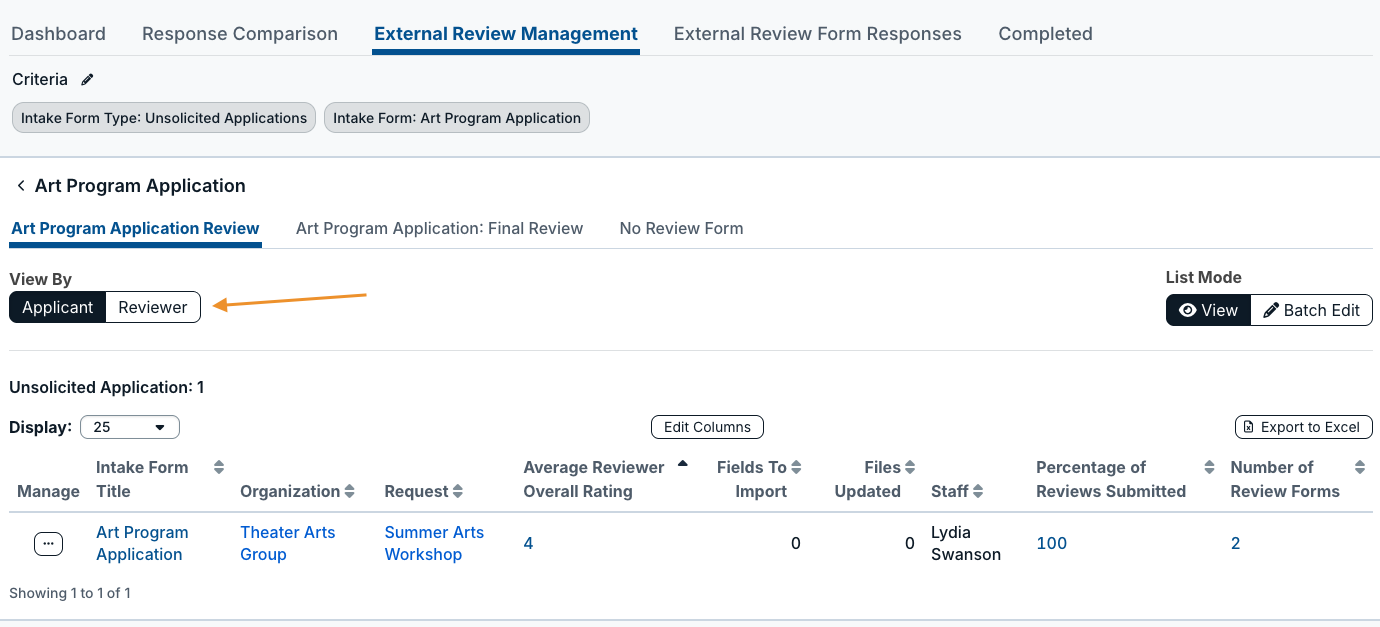Sort by Average Reviewer Overall Rating arrow
The image size is (1380, 627).
683,464
